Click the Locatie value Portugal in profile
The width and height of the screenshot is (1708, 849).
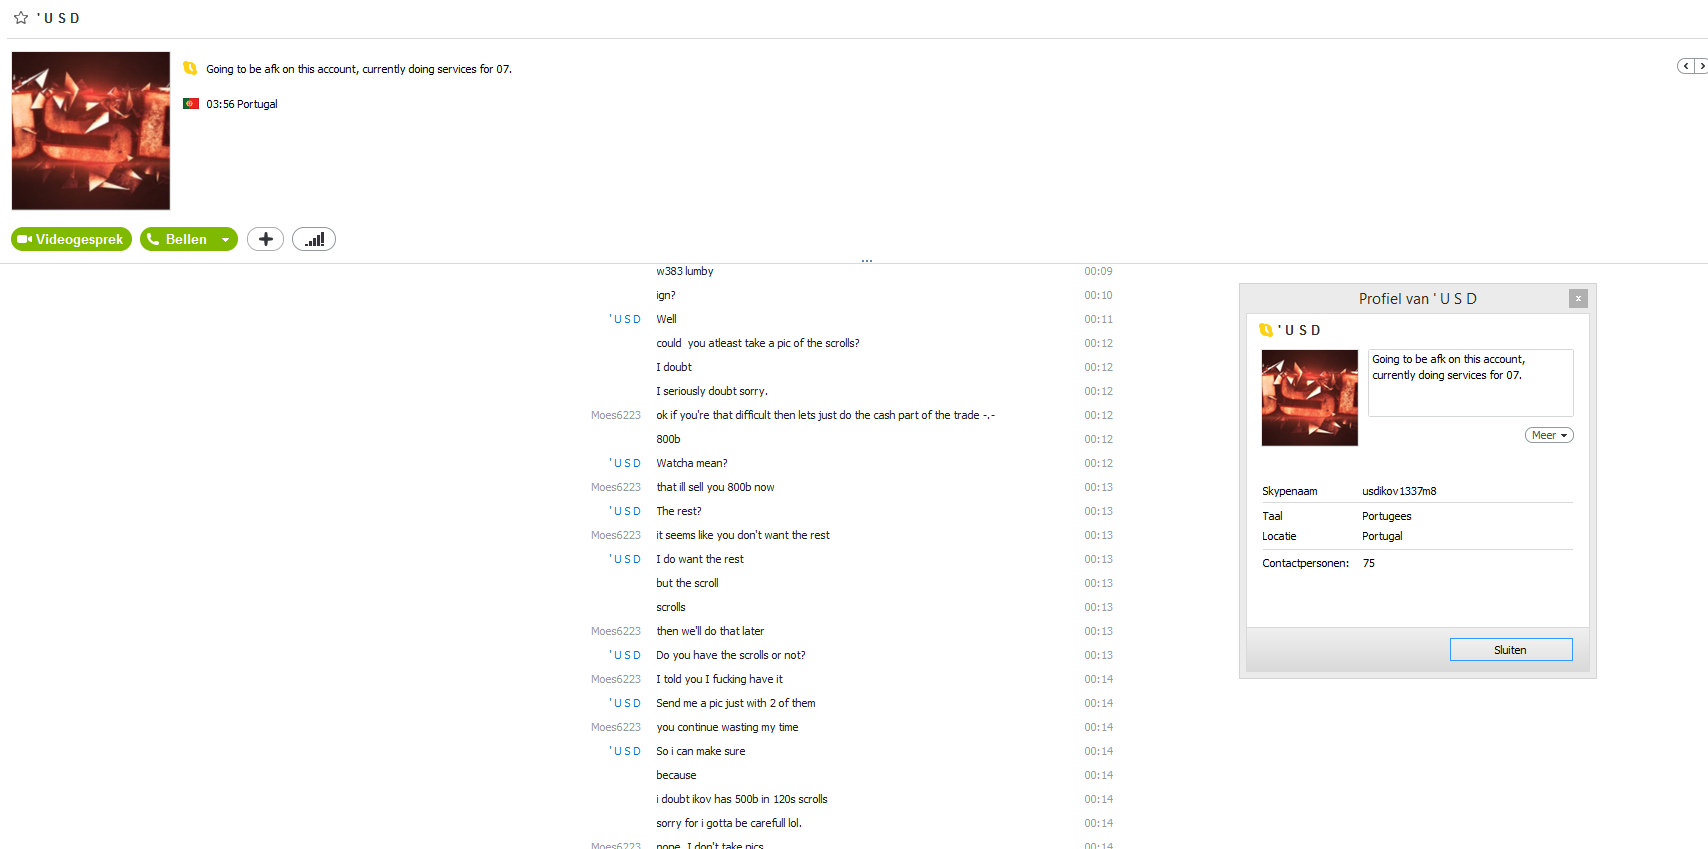[1382, 536]
